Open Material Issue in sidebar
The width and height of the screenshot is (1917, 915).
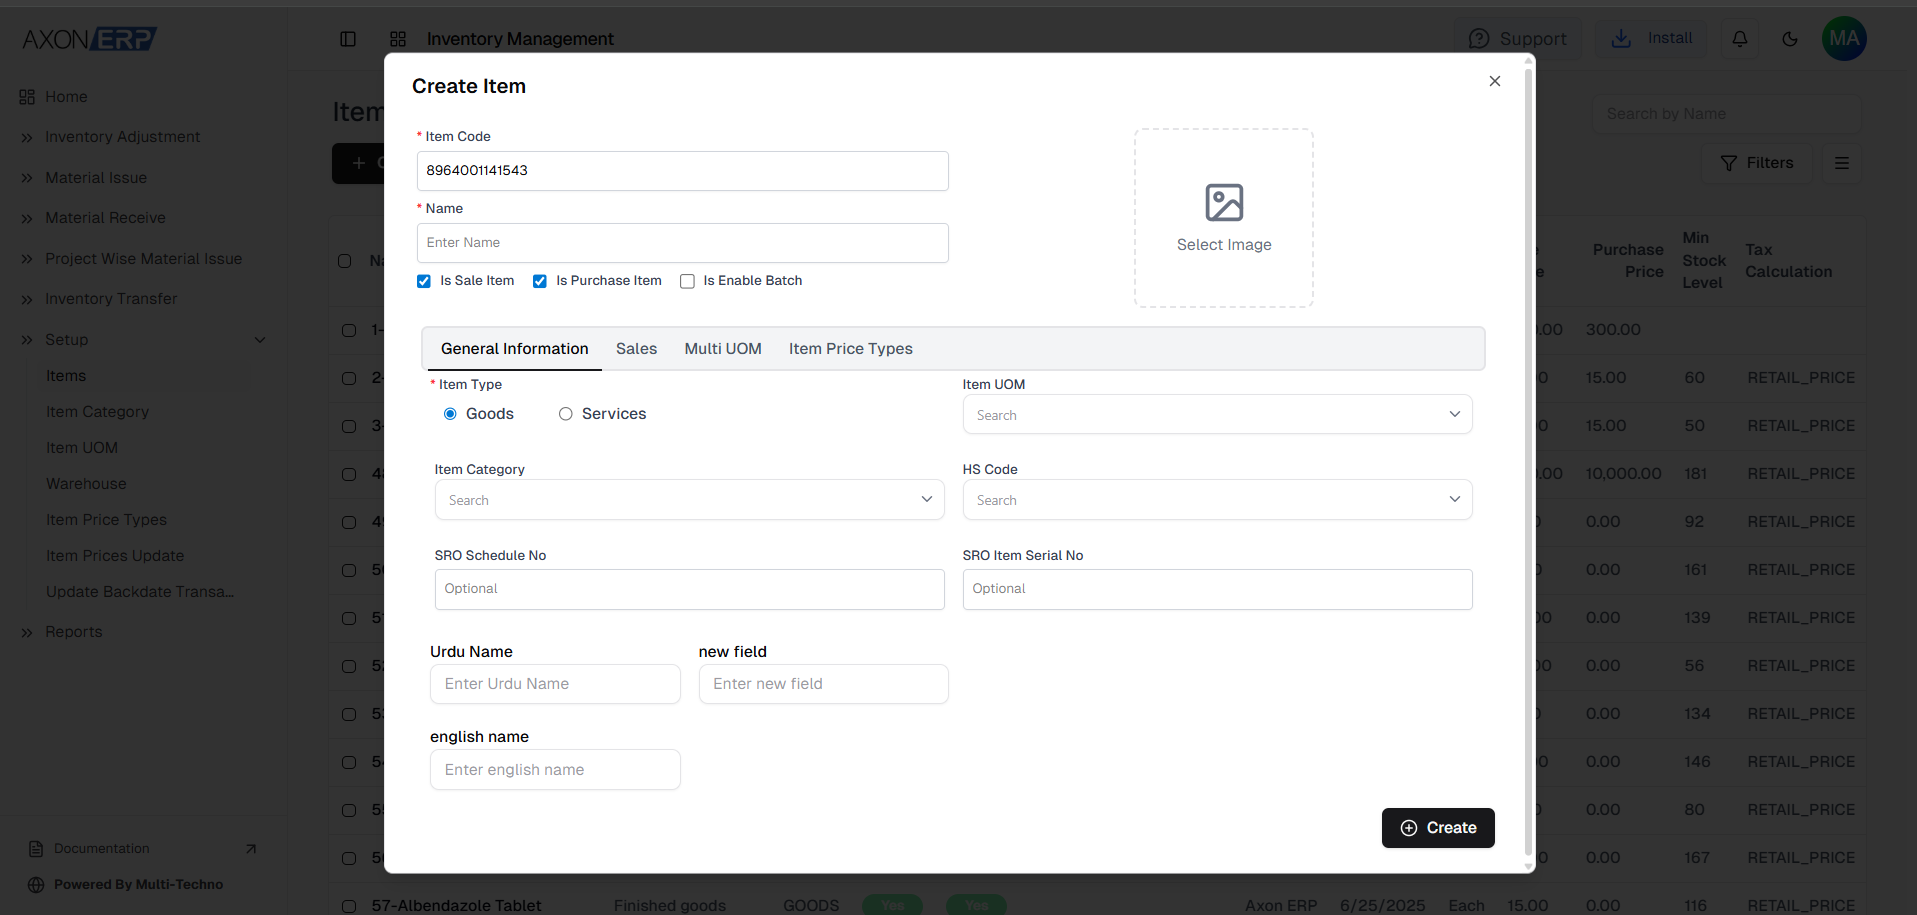pyautogui.click(x=96, y=178)
